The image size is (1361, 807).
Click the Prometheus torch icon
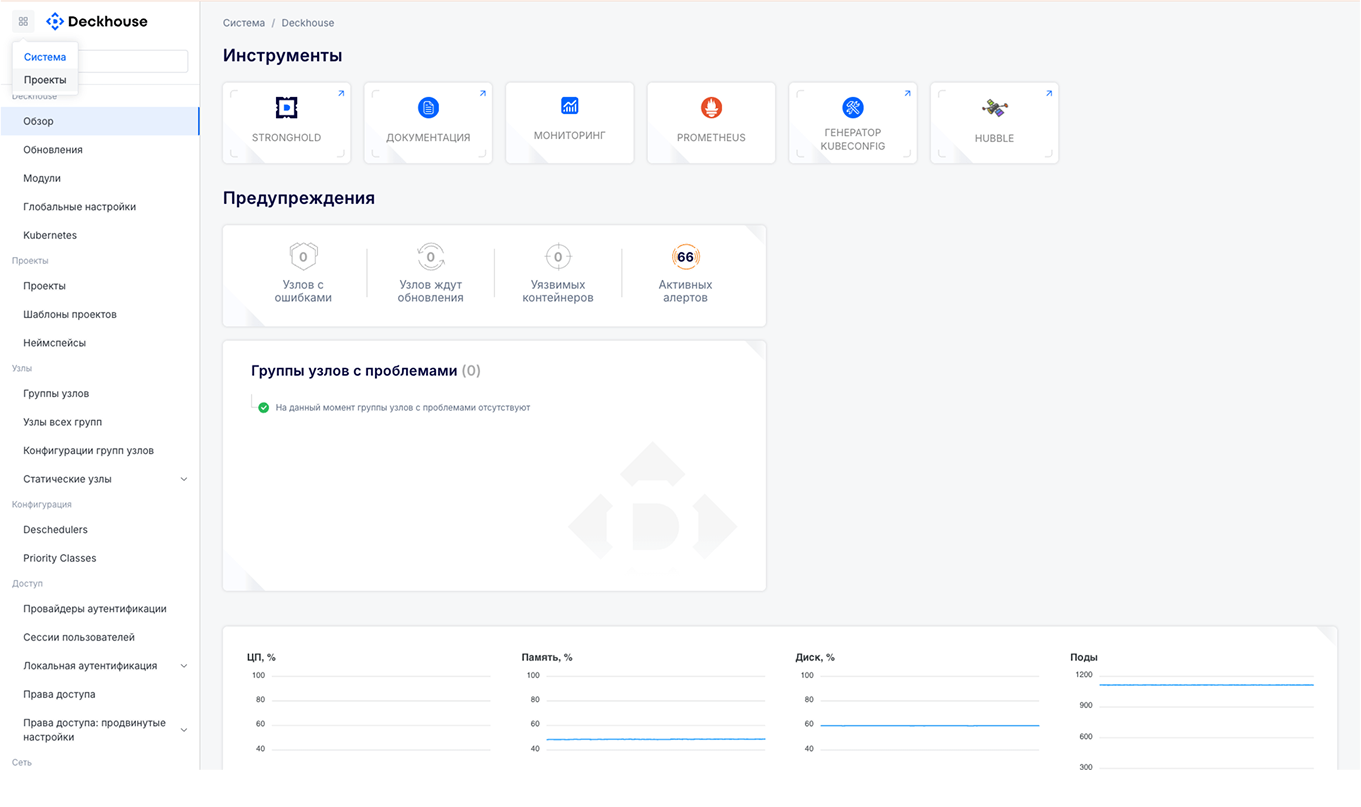coord(711,108)
